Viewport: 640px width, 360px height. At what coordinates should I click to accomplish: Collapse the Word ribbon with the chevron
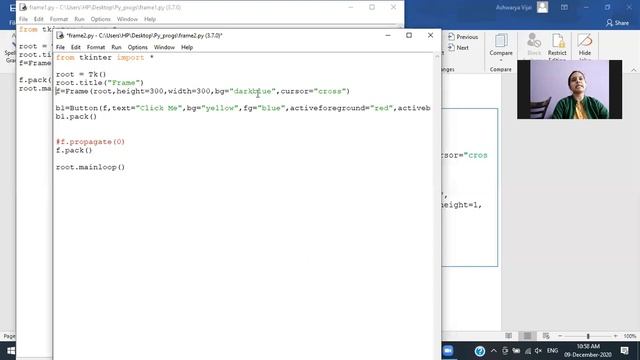(x=633, y=70)
